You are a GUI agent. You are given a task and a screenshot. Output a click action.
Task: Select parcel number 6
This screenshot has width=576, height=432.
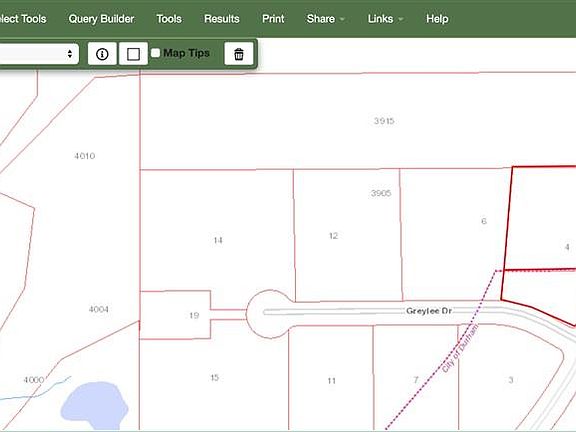(484, 221)
